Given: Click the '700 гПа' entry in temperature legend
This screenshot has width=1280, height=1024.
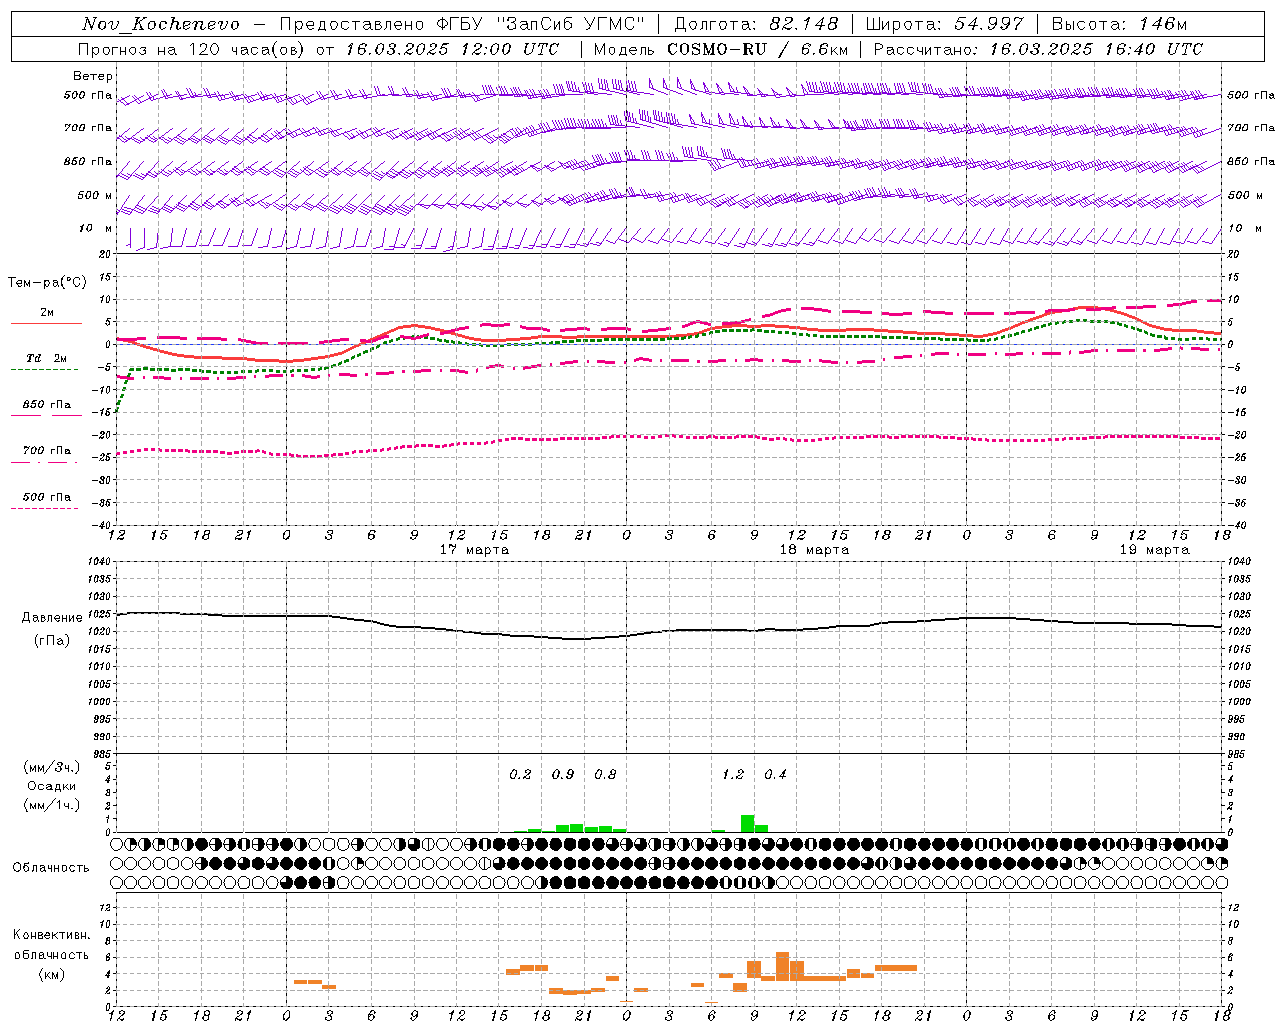Looking at the screenshot, I should (x=46, y=451).
